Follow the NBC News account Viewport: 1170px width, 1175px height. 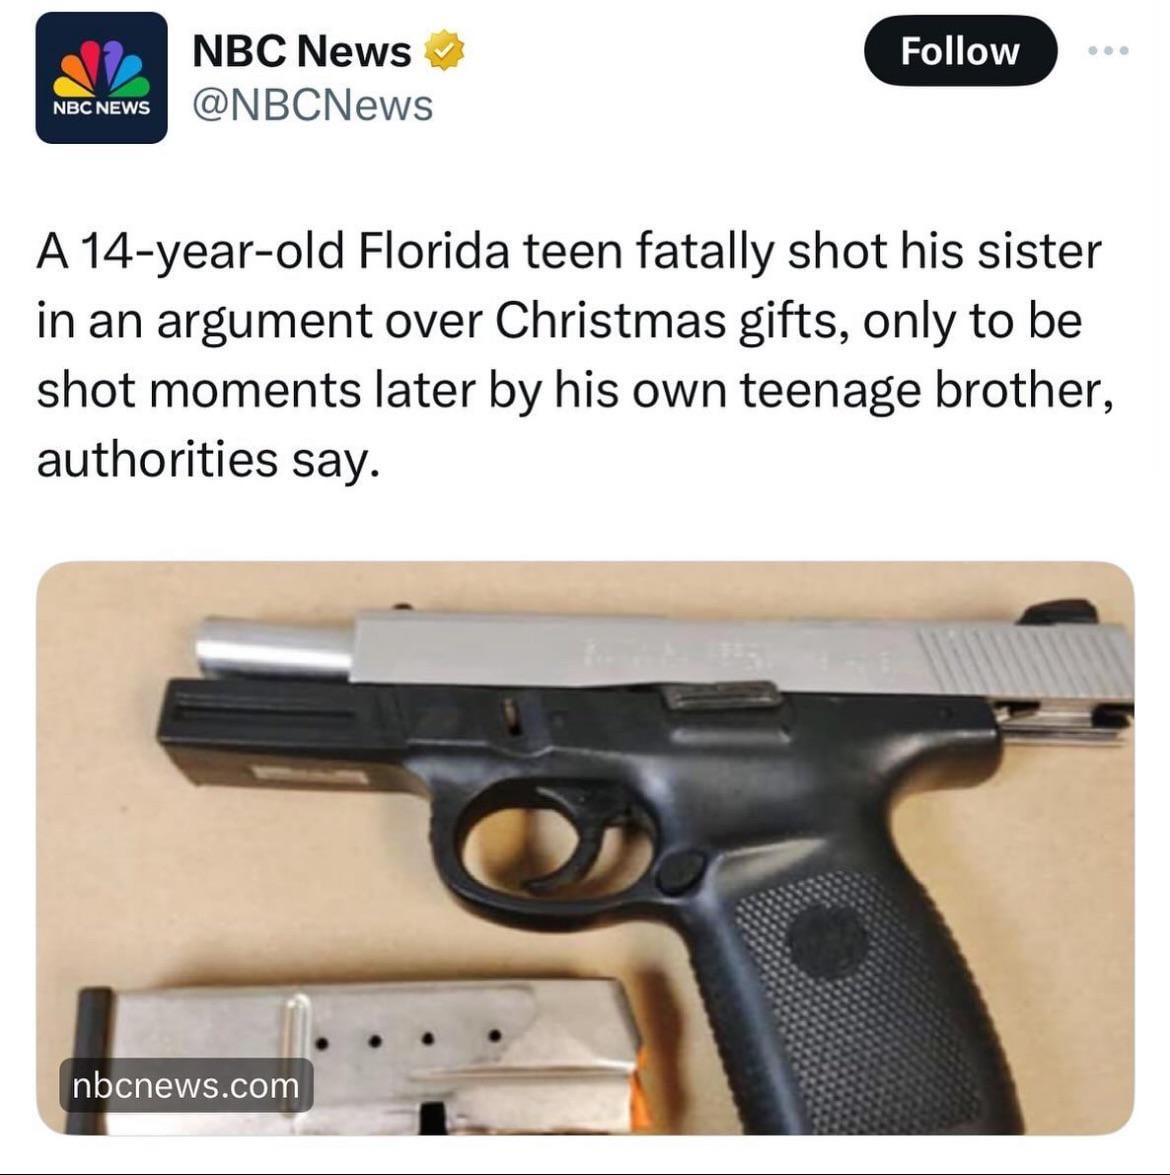click(960, 51)
